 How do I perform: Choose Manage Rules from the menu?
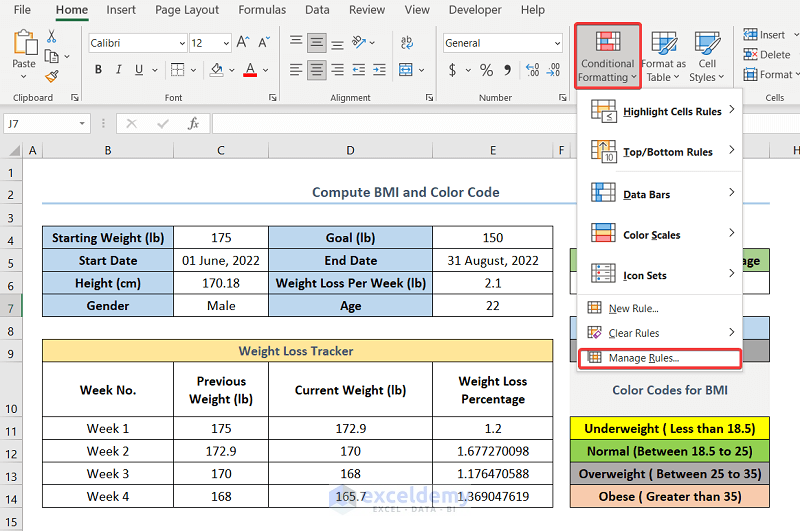point(643,358)
